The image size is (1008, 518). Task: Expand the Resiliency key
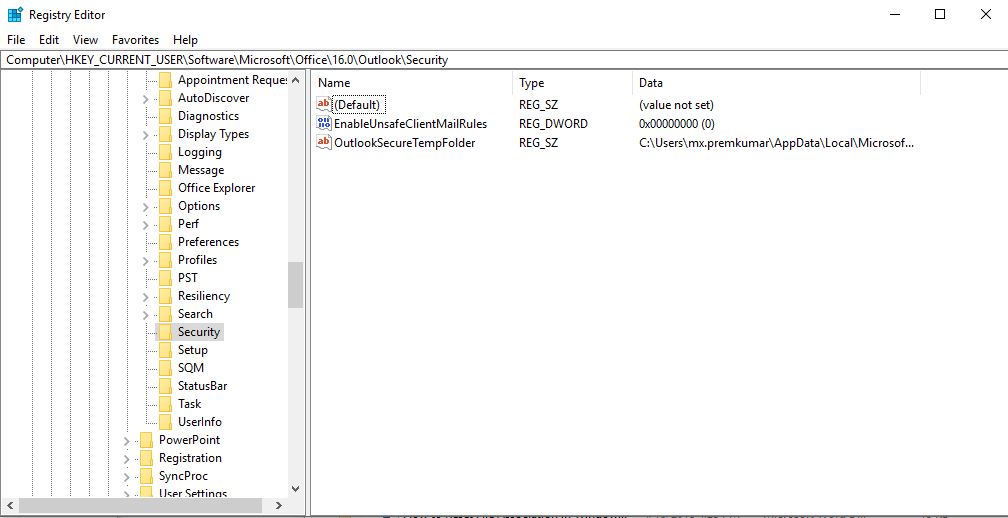pyautogui.click(x=145, y=297)
